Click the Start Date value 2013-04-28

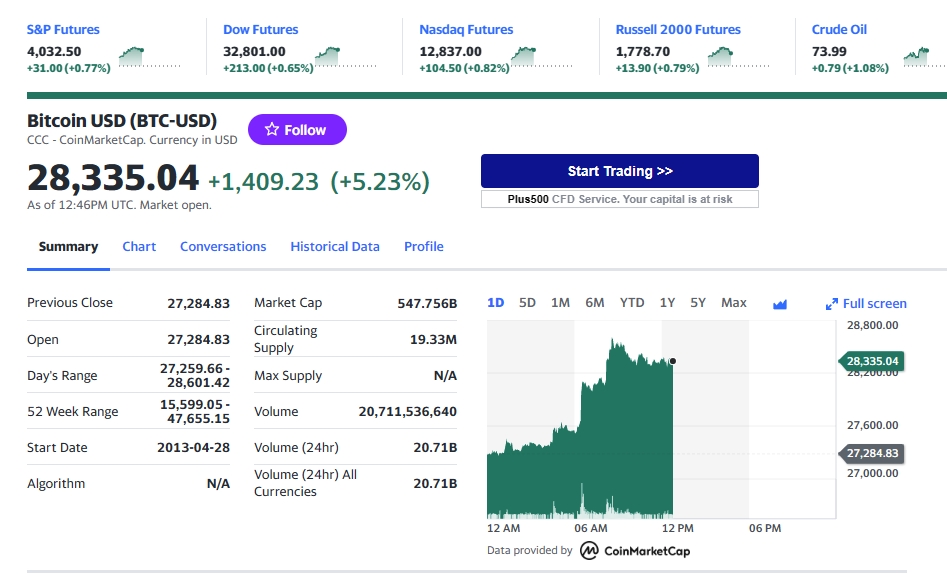pos(193,448)
